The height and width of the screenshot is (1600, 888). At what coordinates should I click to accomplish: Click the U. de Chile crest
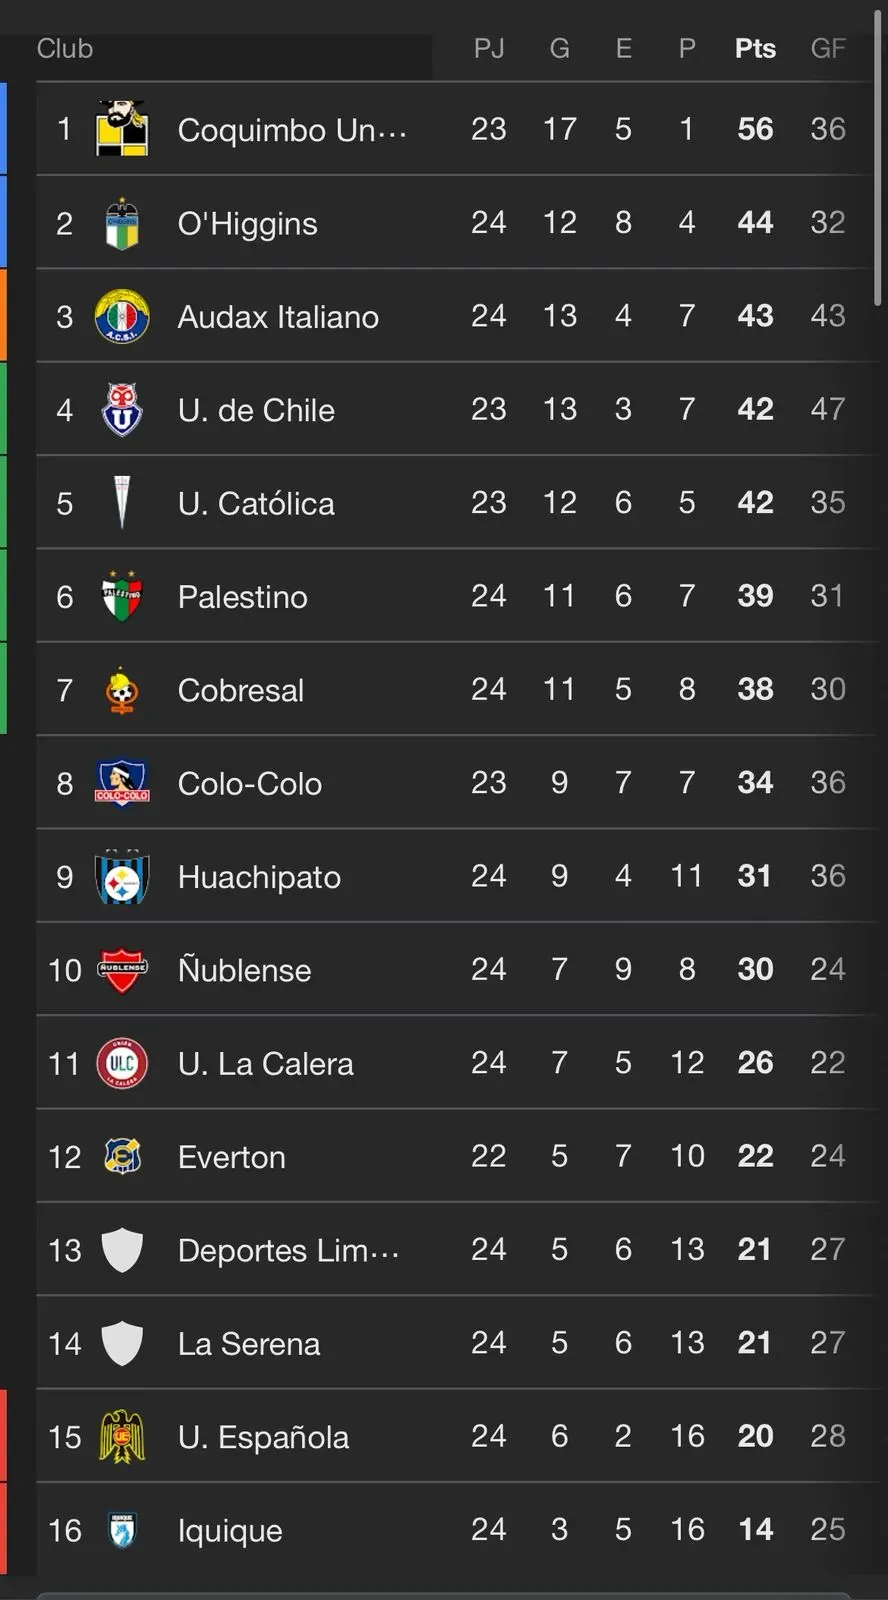click(122, 410)
